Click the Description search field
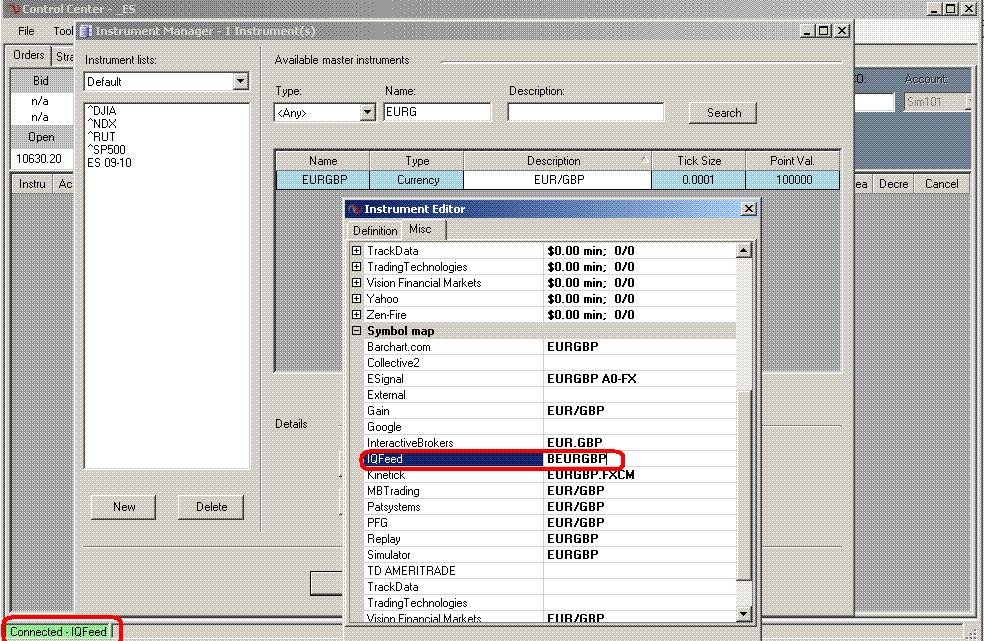This screenshot has height=641, width=984. [586, 112]
